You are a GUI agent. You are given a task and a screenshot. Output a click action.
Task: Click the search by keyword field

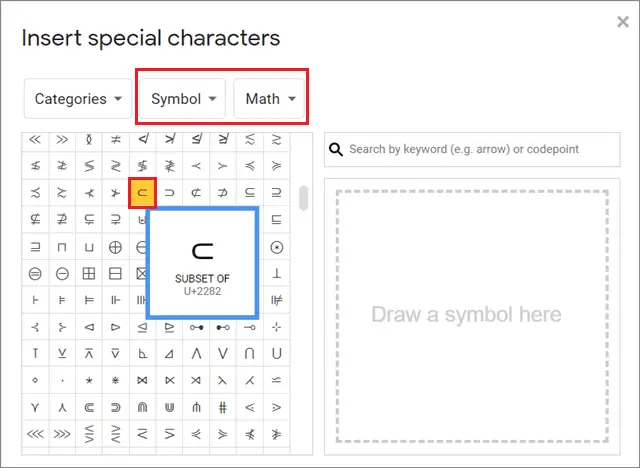point(472,149)
